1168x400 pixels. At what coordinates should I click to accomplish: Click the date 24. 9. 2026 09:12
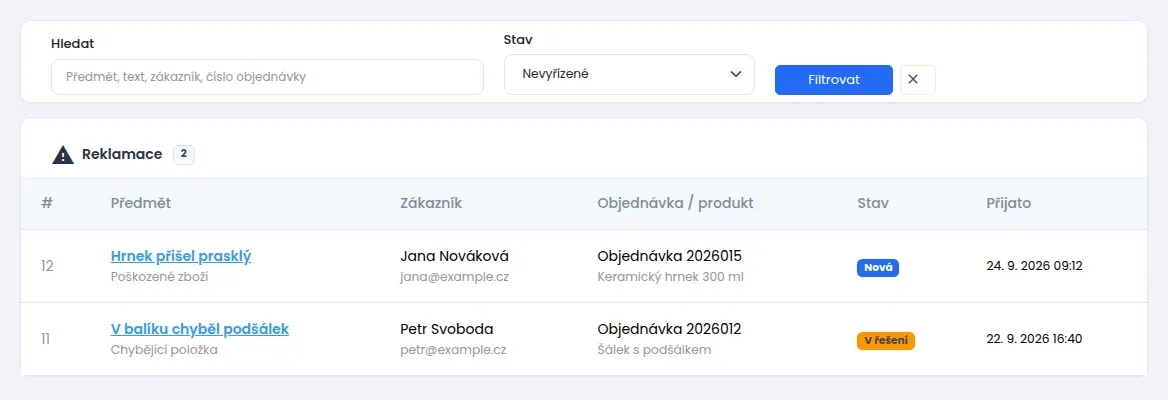(x=1034, y=266)
